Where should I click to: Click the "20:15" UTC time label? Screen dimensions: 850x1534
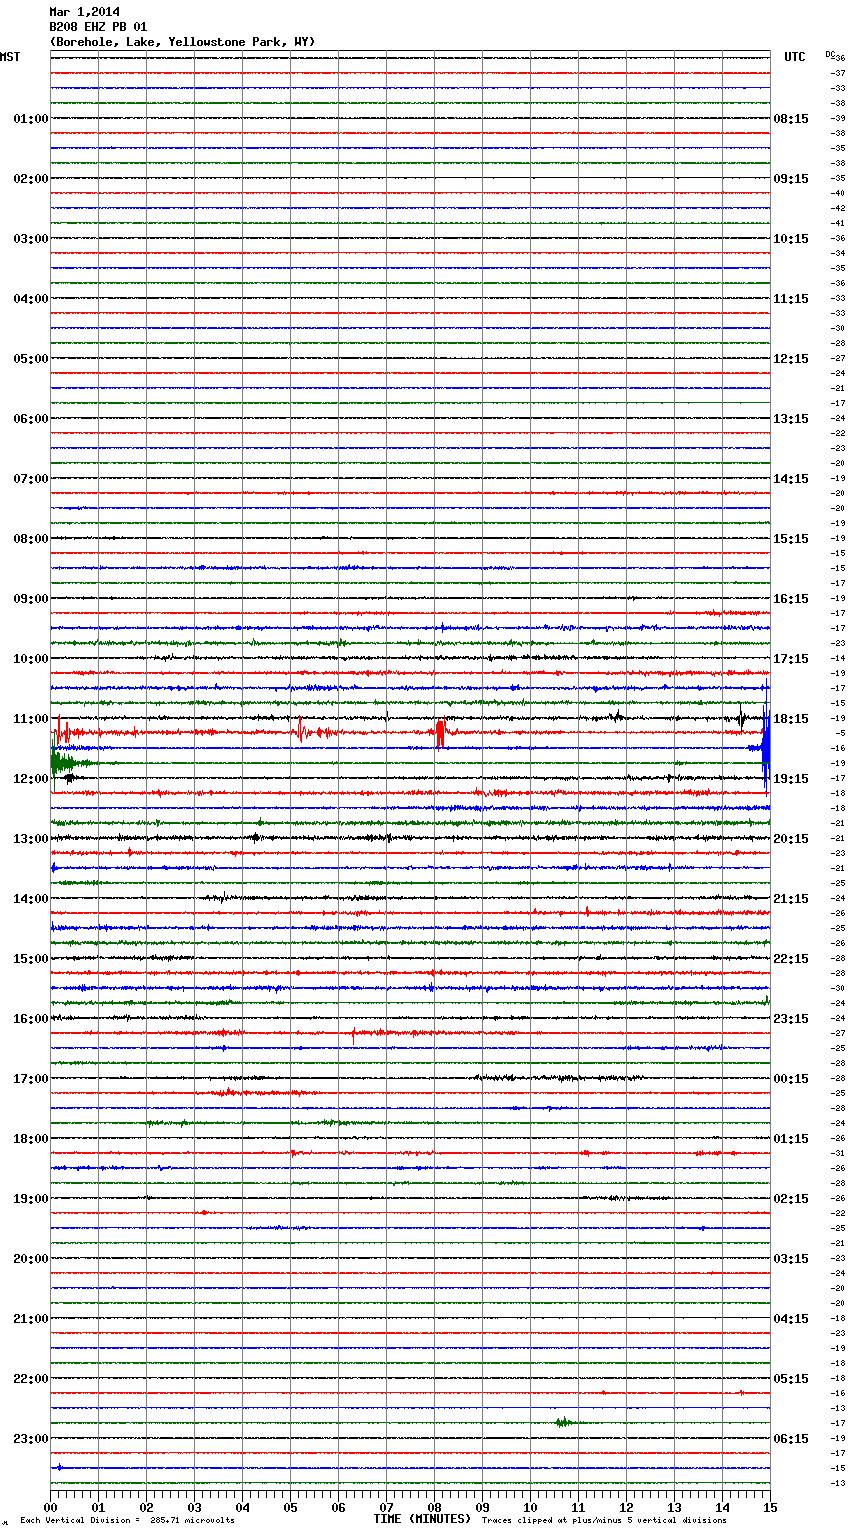pyautogui.click(x=791, y=839)
